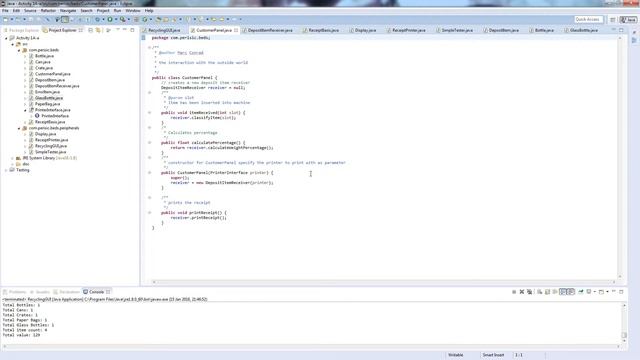Expand the JRE System Library node
640x360 pixels.
pyautogui.click(x=13, y=158)
